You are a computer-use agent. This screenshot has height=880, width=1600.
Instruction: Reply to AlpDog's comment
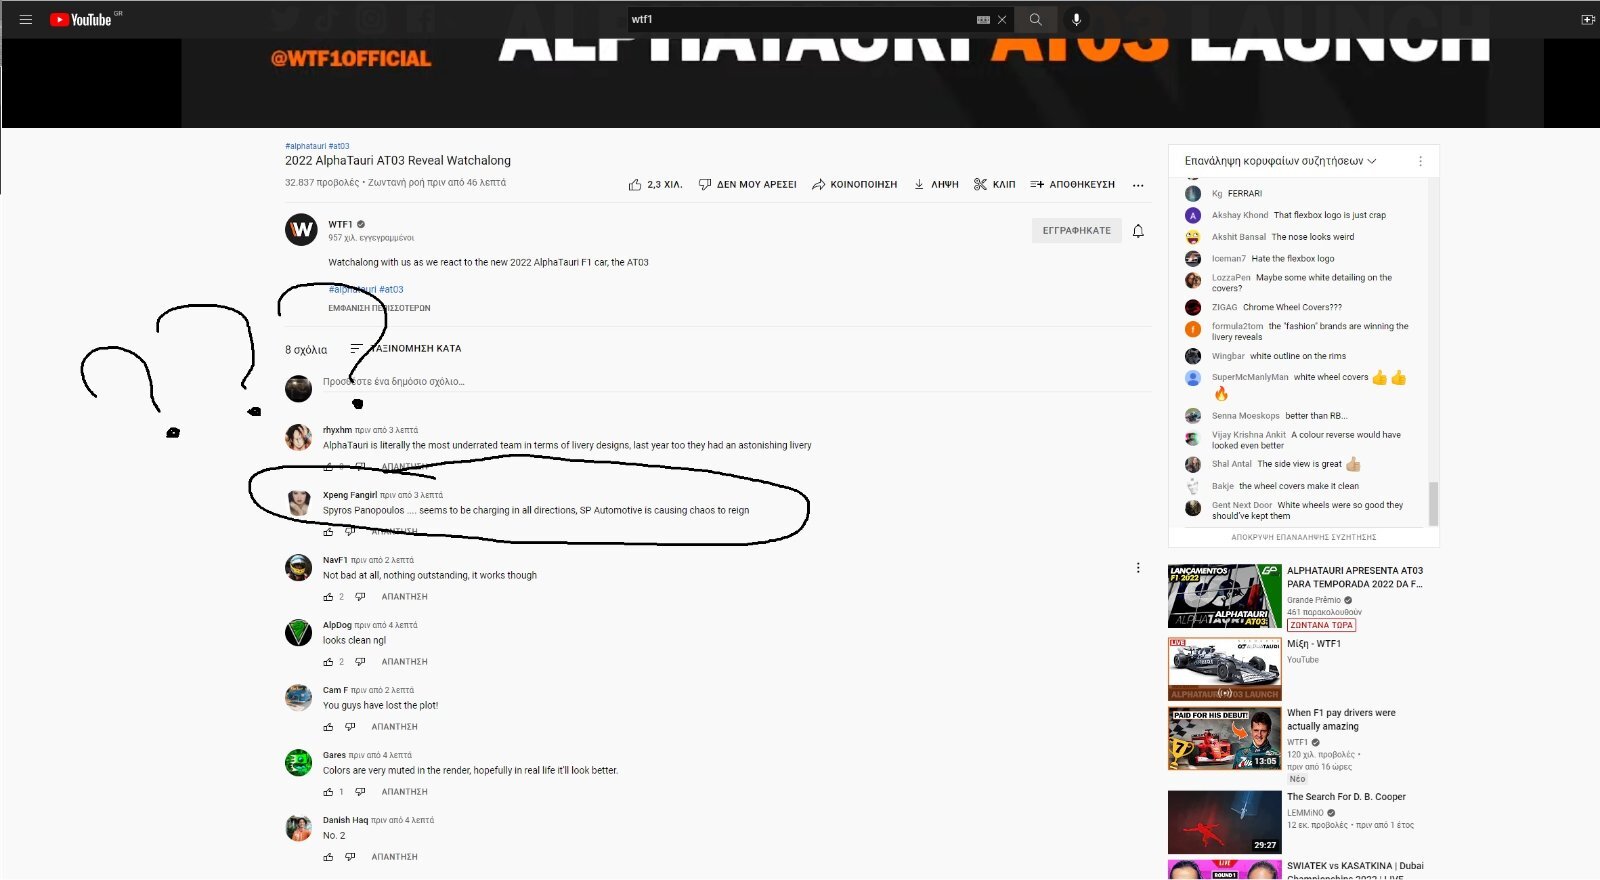[x=404, y=662]
